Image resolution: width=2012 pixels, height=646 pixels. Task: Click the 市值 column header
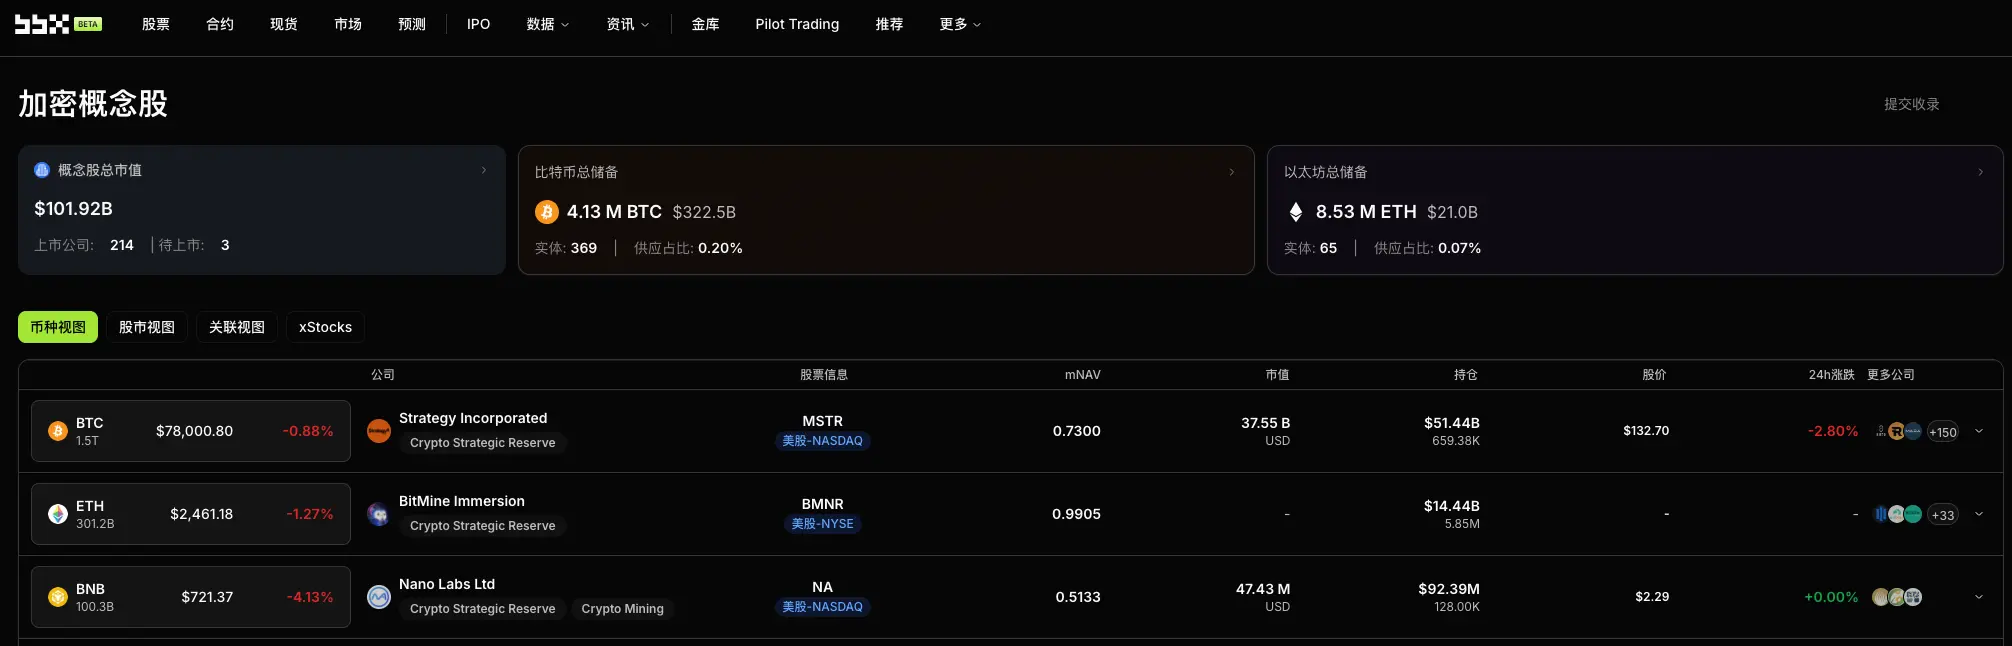pyautogui.click(x=1278, y=375)
